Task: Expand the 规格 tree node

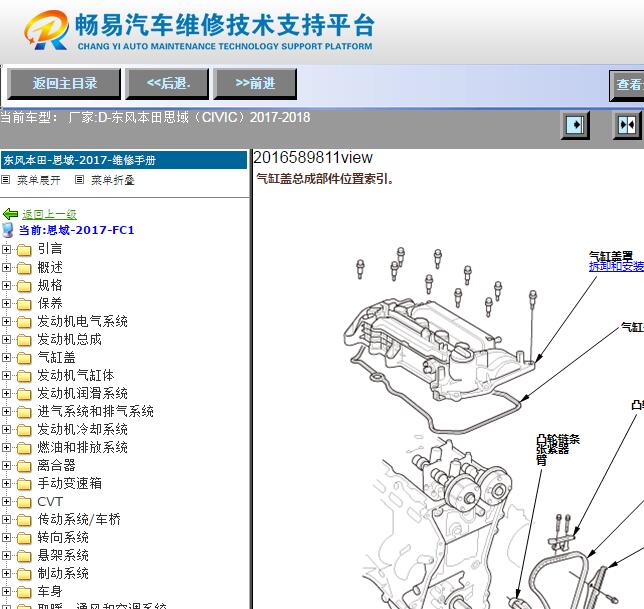Action: click(x=6, y=285)
